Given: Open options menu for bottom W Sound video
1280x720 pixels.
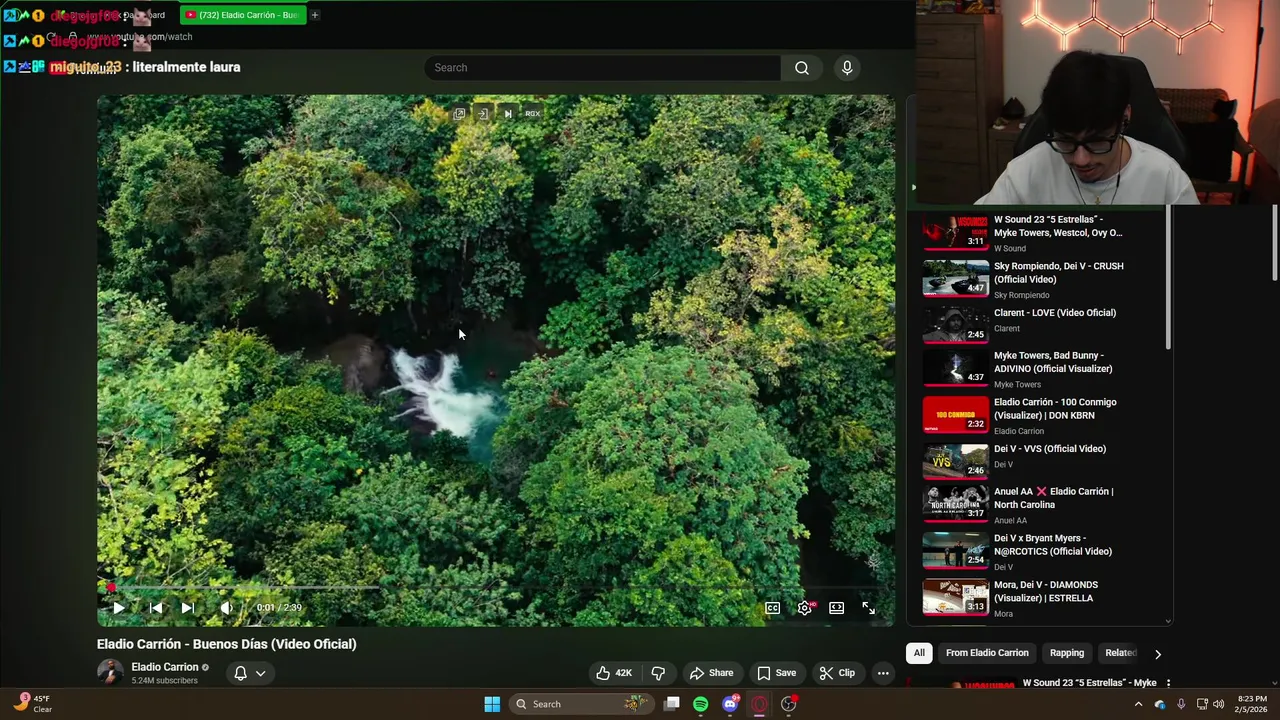Looking at the screenshot, I should pos(1167,683).
